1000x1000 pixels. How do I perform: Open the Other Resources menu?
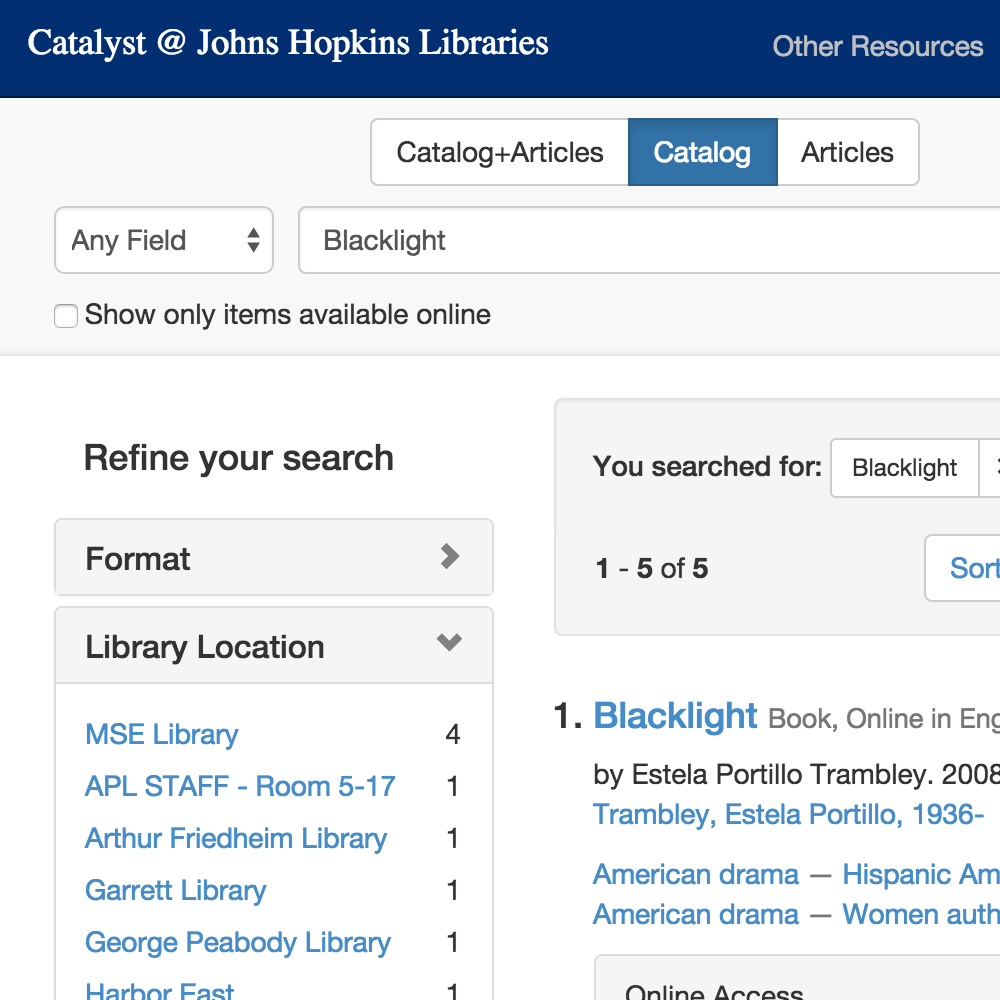878,47
